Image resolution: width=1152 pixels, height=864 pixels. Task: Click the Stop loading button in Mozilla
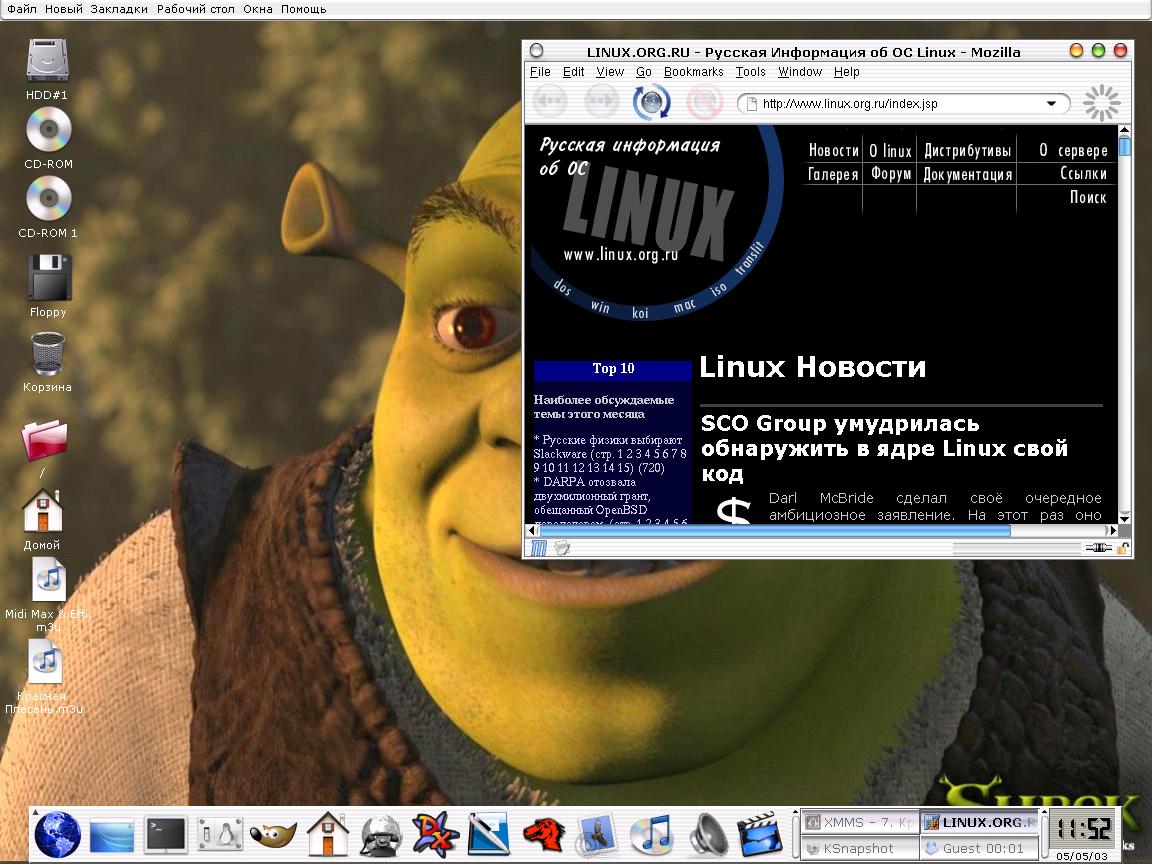[704, 102]
